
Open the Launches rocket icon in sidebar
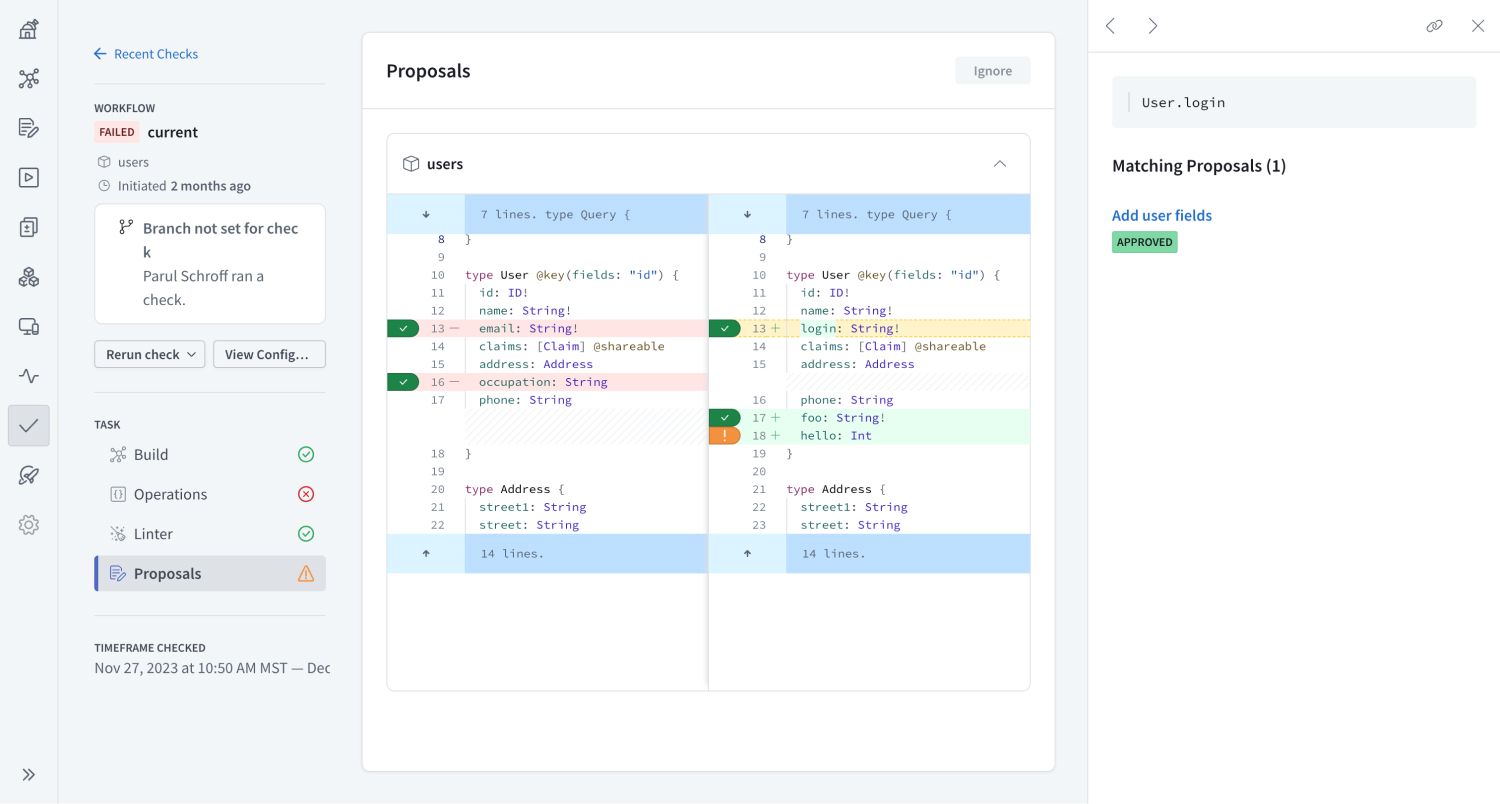(x=29, y=475)
